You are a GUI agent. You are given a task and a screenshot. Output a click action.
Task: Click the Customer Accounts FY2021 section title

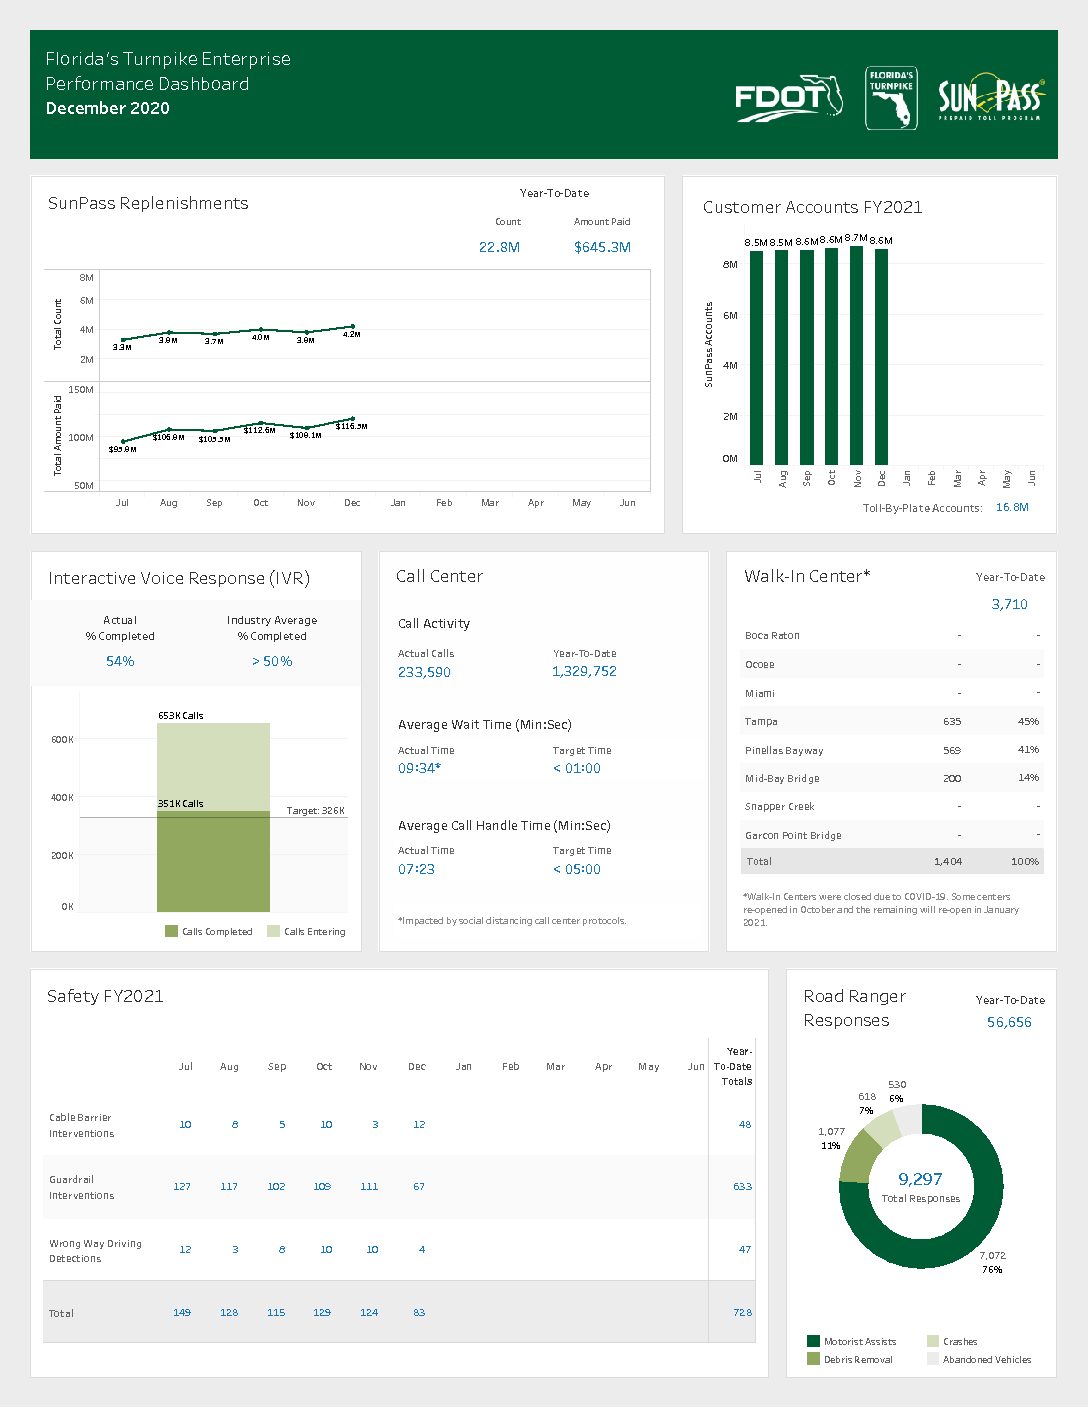point(812,207)
